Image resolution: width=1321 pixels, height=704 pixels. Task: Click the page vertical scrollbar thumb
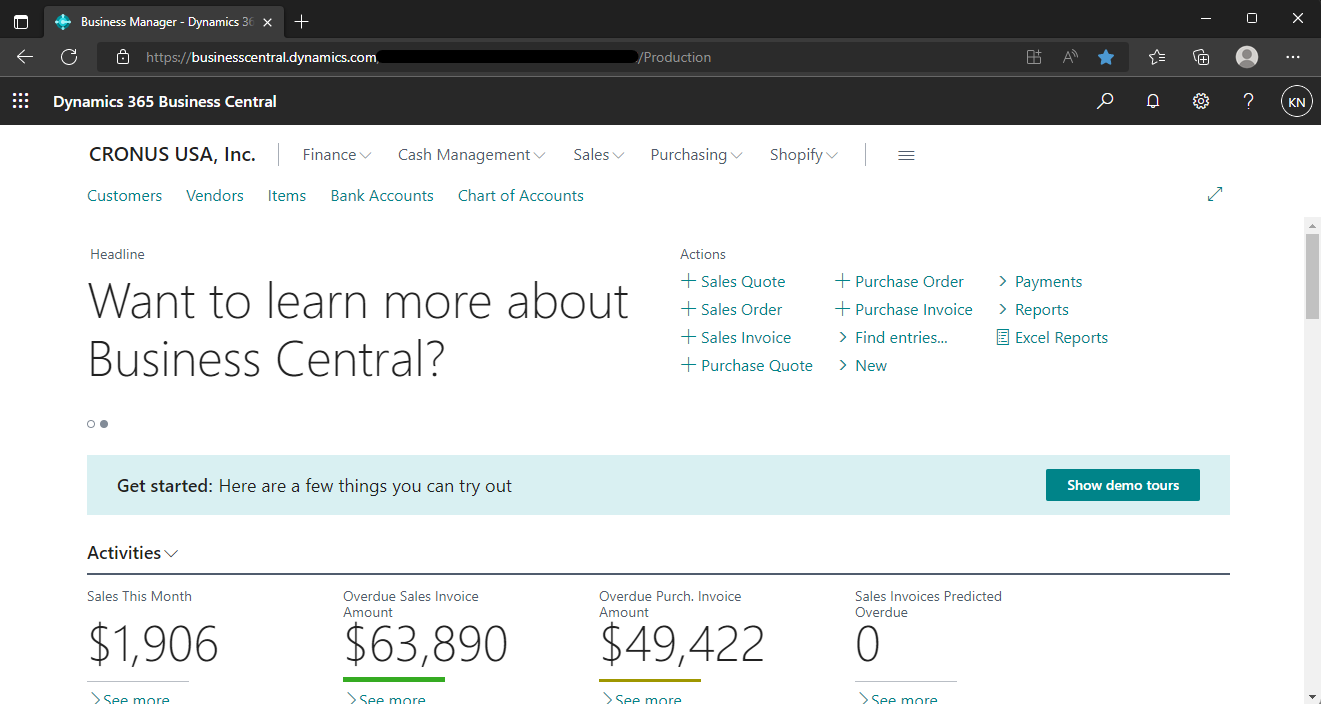point(1312,276)
